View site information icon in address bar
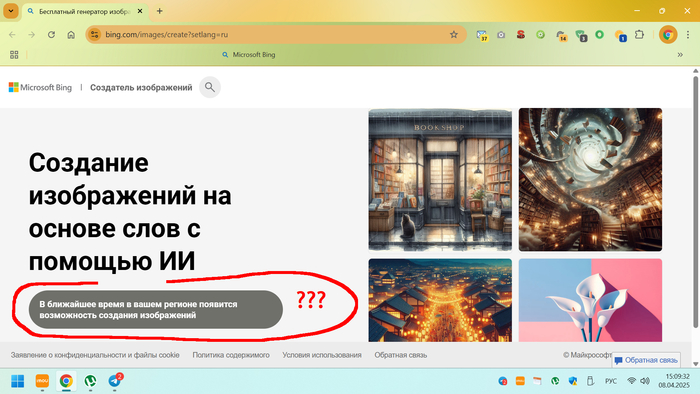The height and width of the screenshot is (394, 700). tap(94, 34)
